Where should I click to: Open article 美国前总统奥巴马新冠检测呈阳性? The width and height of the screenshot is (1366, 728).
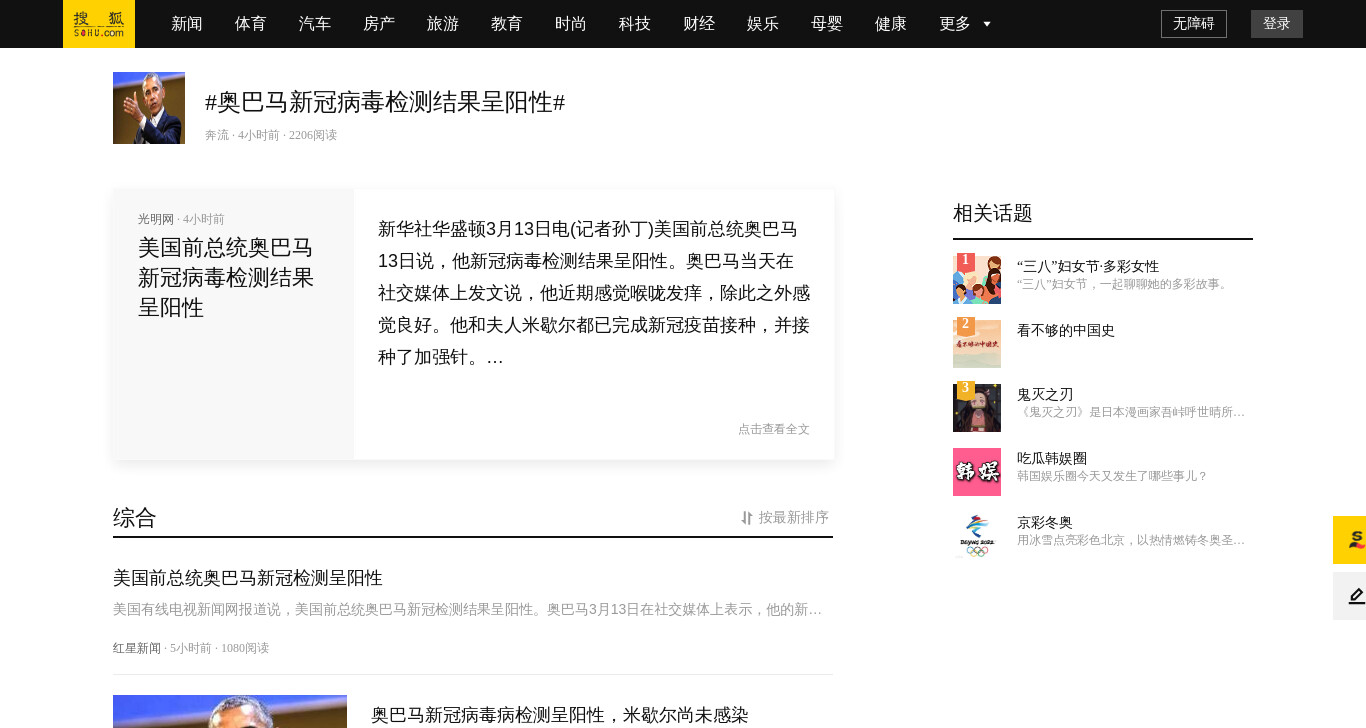click(x=248, y=578)
